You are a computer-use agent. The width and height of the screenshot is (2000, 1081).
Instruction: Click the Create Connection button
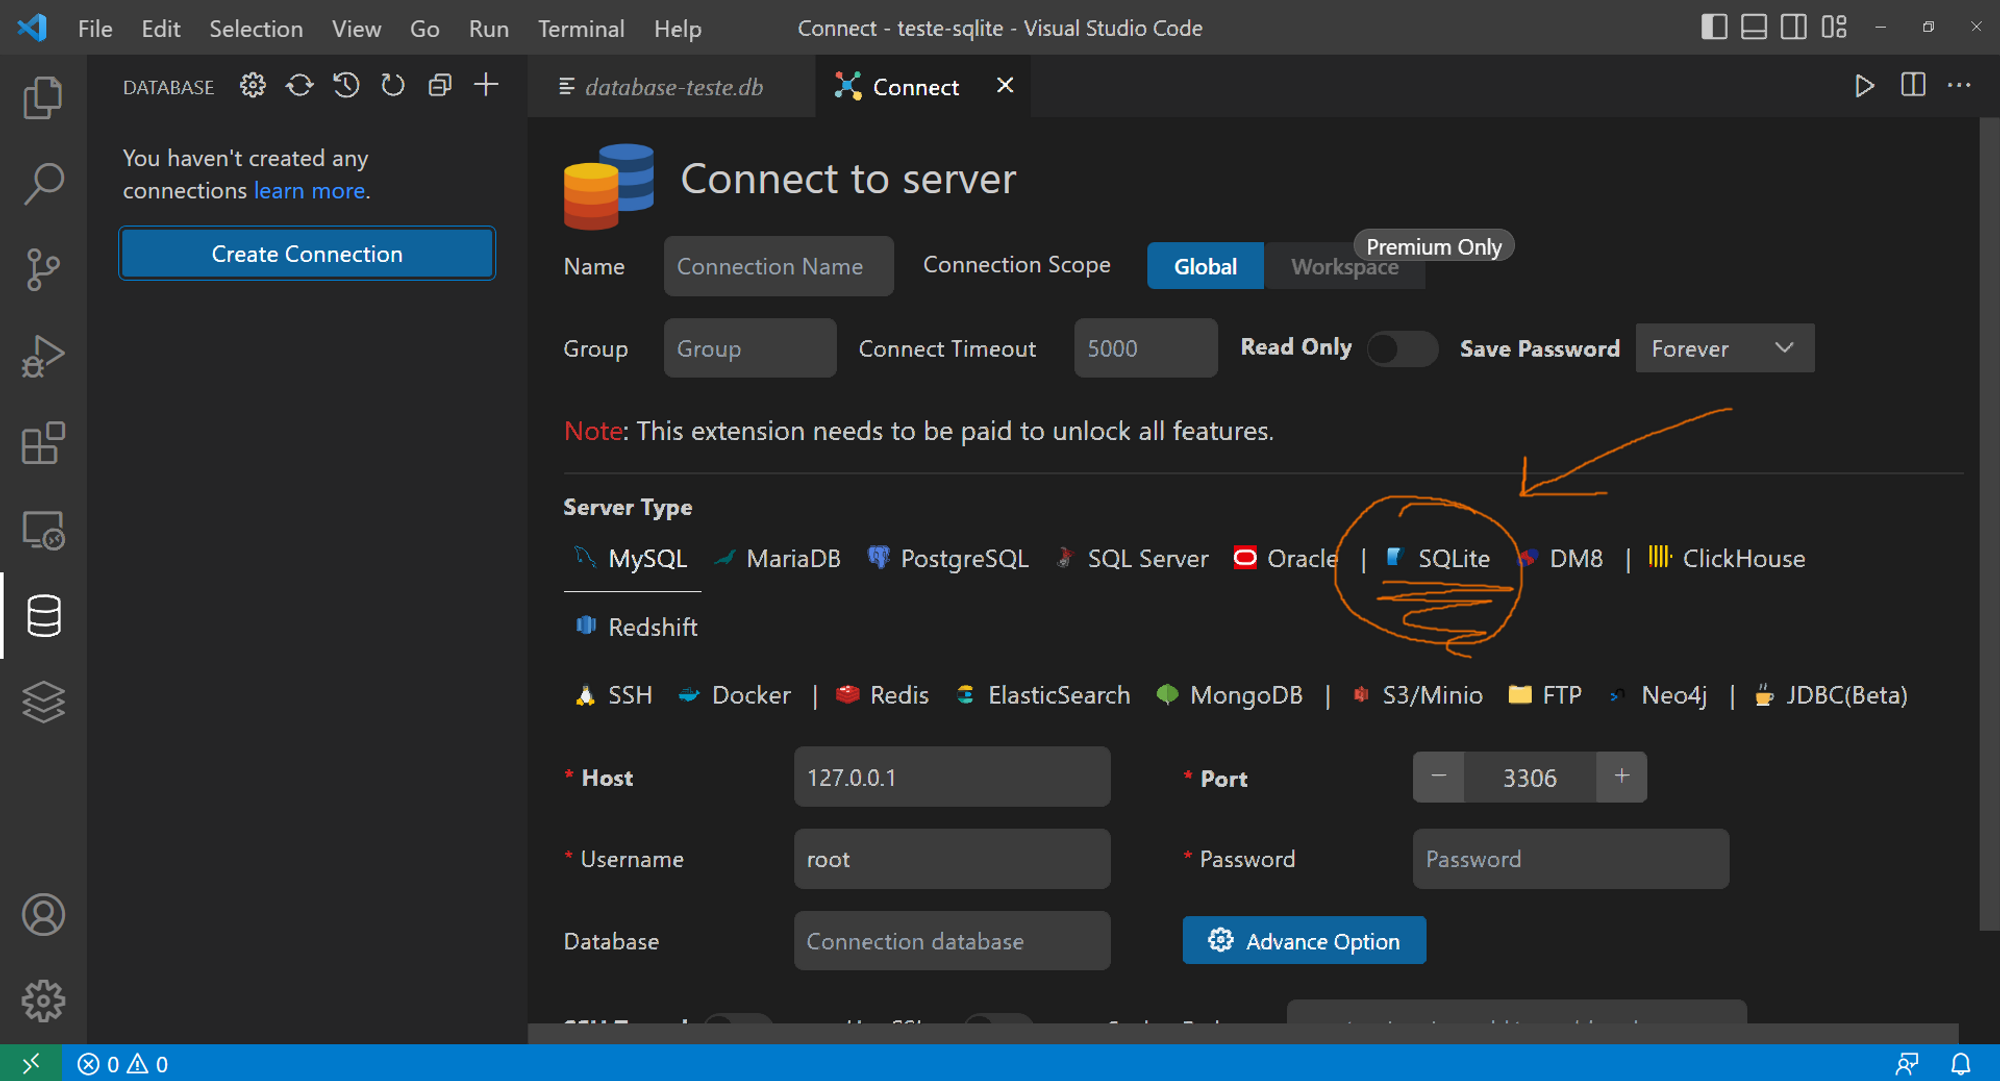(x=307, y=254)
